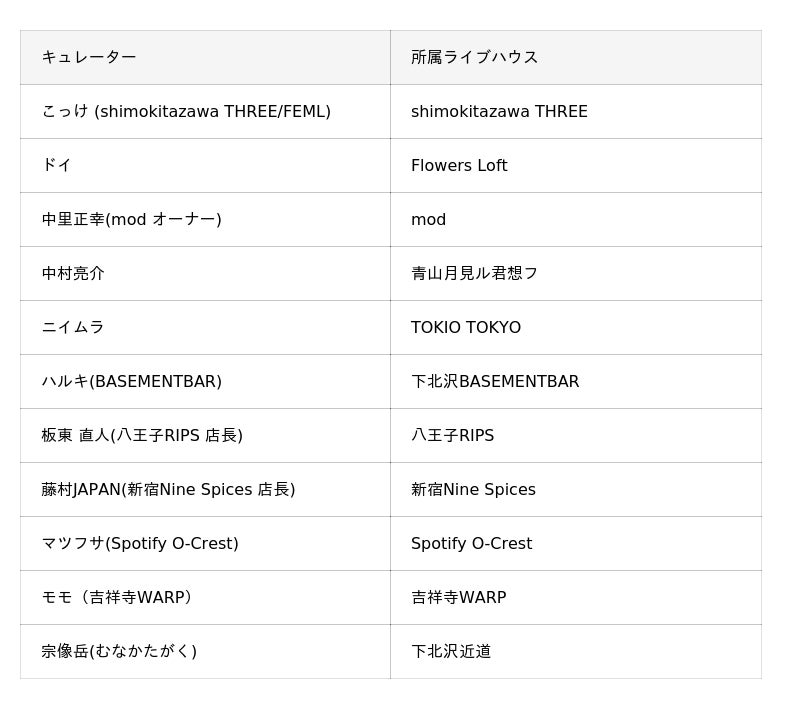Screen dimensions: 800x709
Task: Click the 所属ライブハウス column header
Action: click(x=576, y=57)
